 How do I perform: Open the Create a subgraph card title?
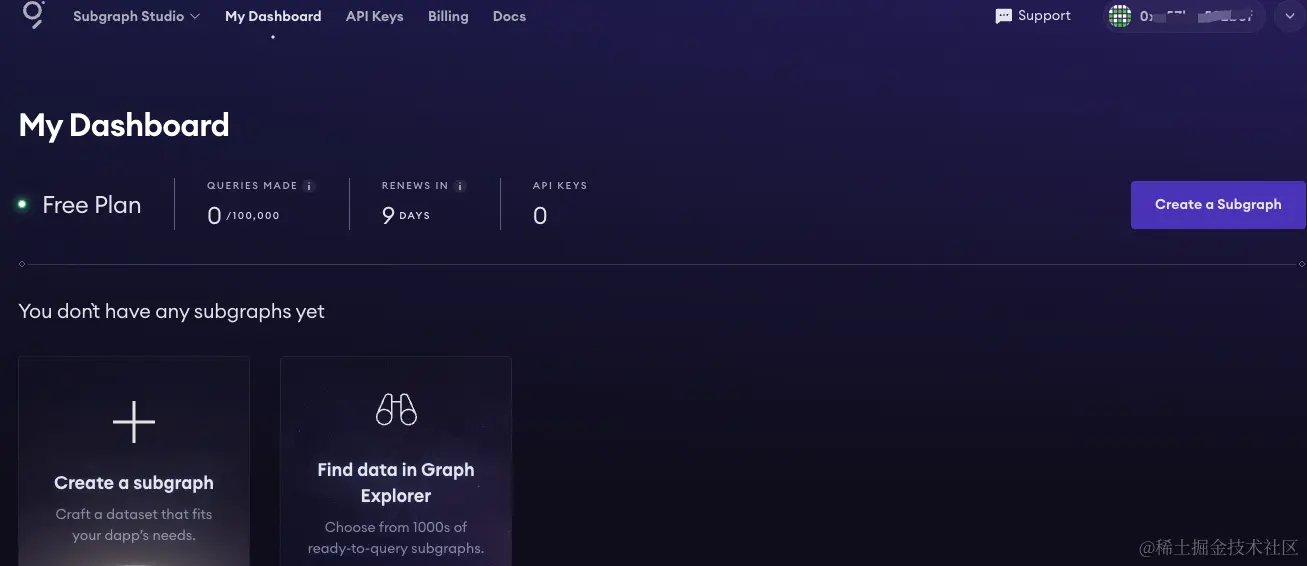(x=134, y=483)
